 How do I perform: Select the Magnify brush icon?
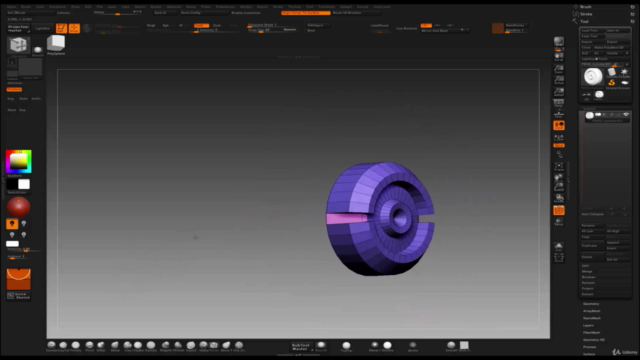point(165,346)
